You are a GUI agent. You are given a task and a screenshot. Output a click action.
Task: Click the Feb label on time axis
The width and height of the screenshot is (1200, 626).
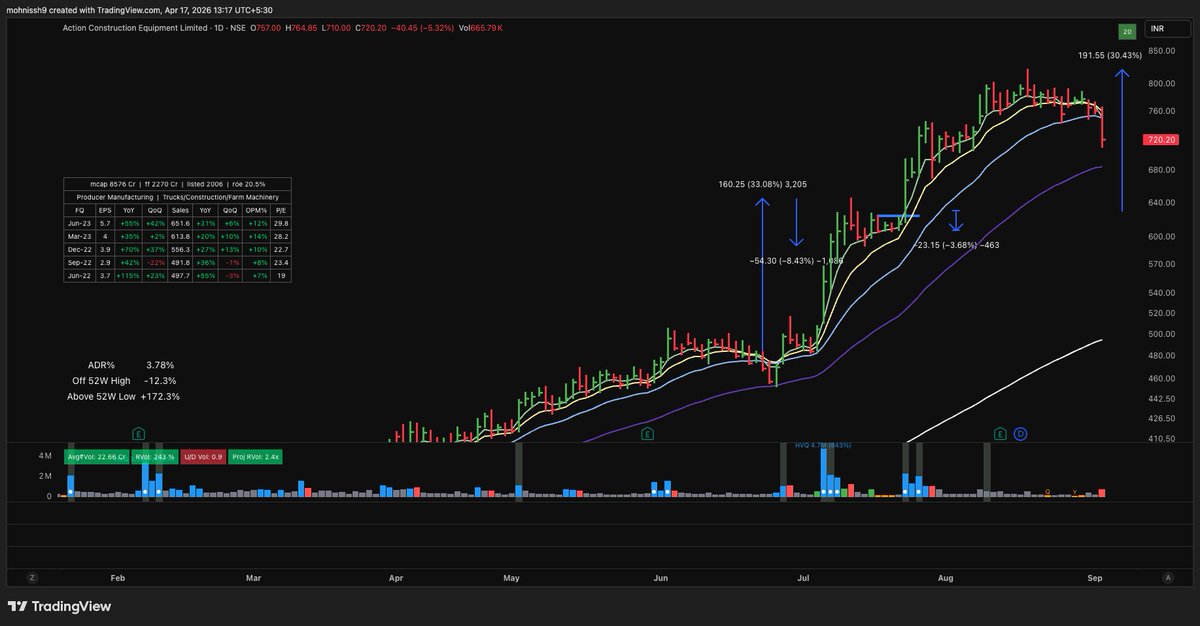[118, 578]
